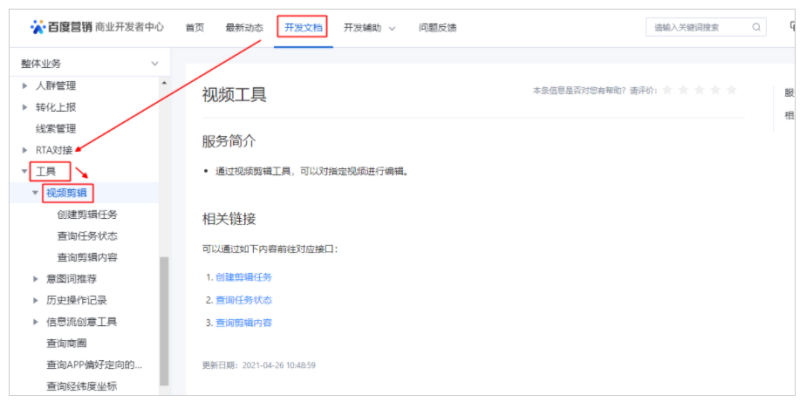This screenshot has height=402, width=800.
Task: Rate with the second star
Action: [683, 90]
